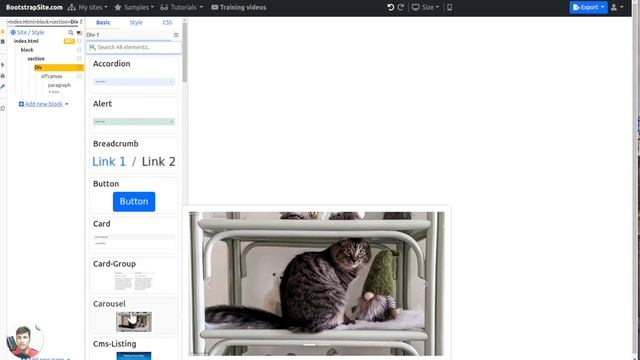
Task: Click the wrench tool icon in left strip
Action: tap(3, 87)
